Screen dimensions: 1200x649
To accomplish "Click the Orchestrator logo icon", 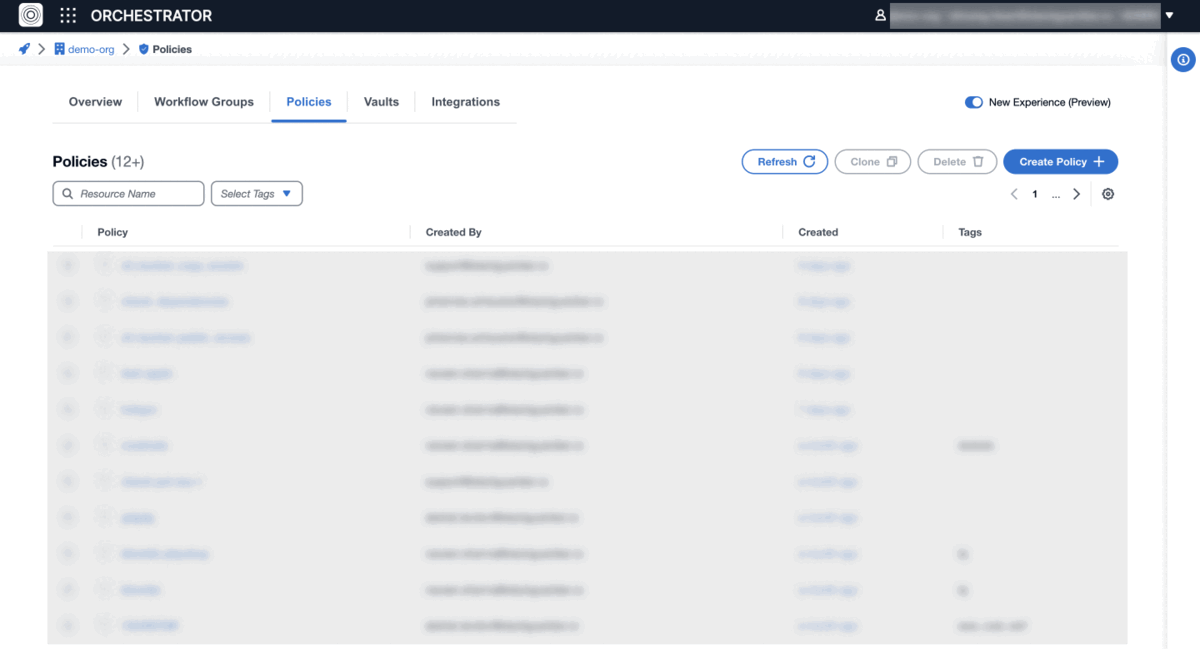I will (x=31, y=16).
